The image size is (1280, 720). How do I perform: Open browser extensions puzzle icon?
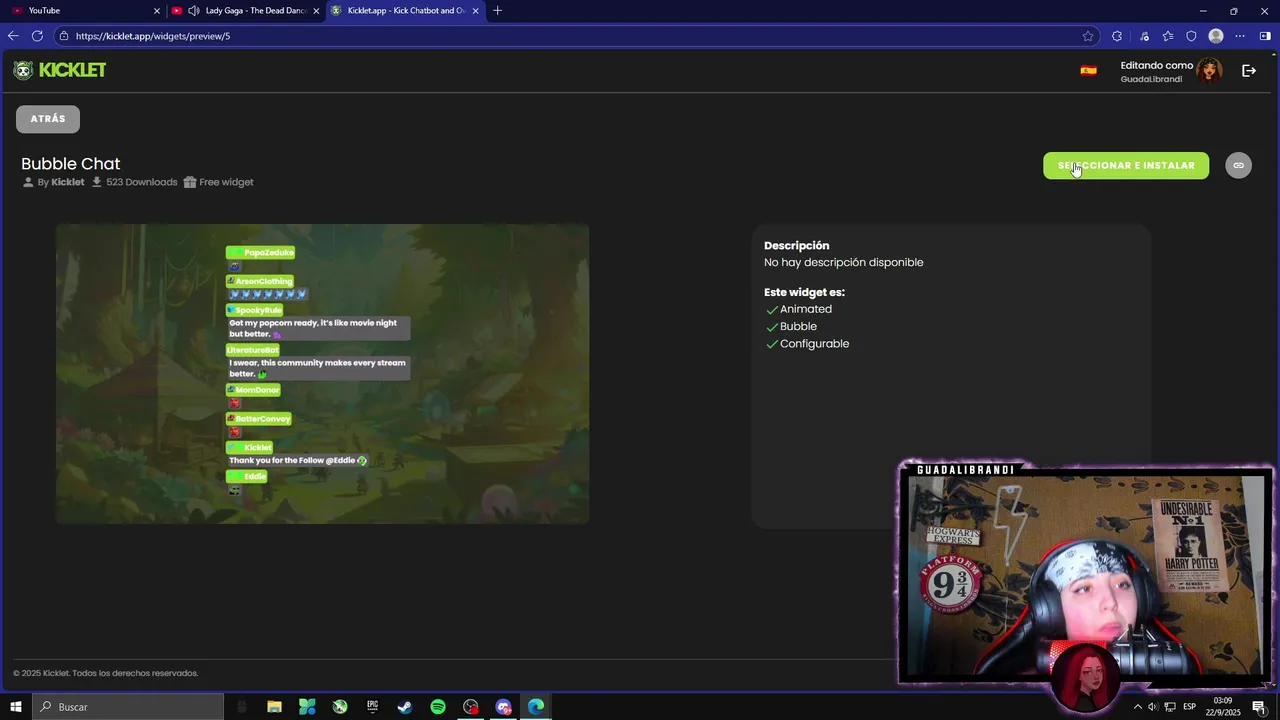click(x=1117, y=36)
